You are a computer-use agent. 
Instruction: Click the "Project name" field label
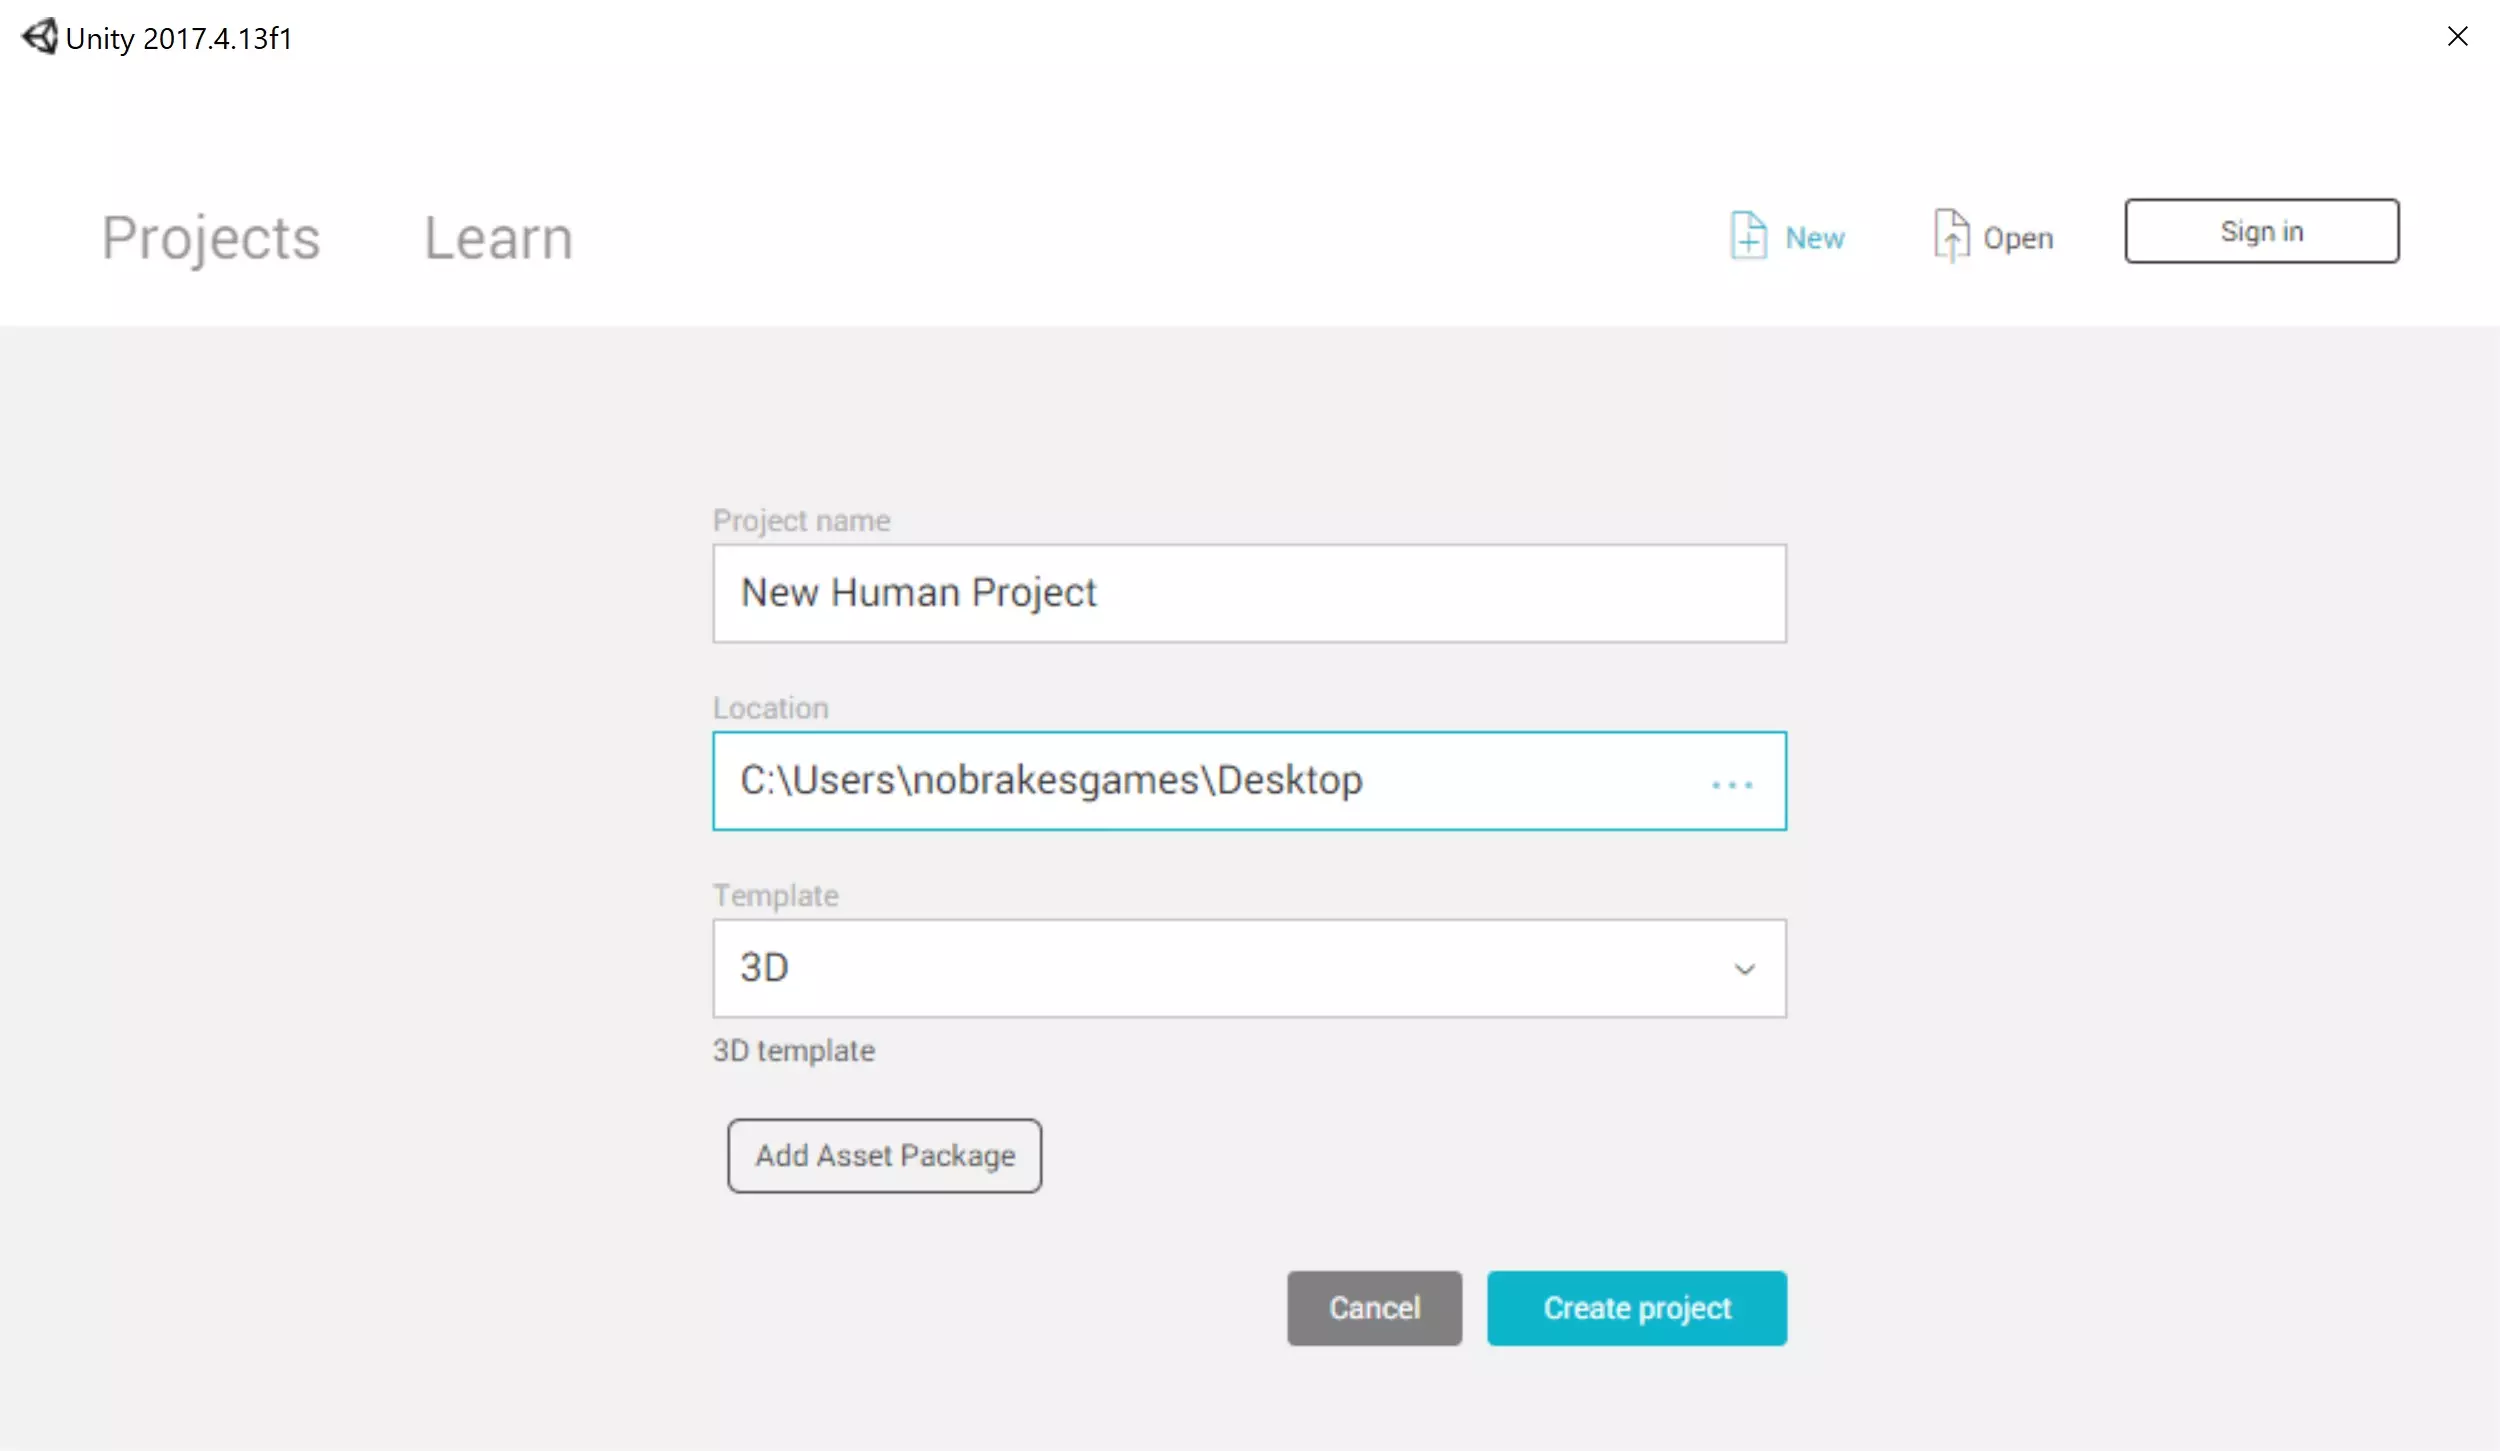[x=801, y=520]
